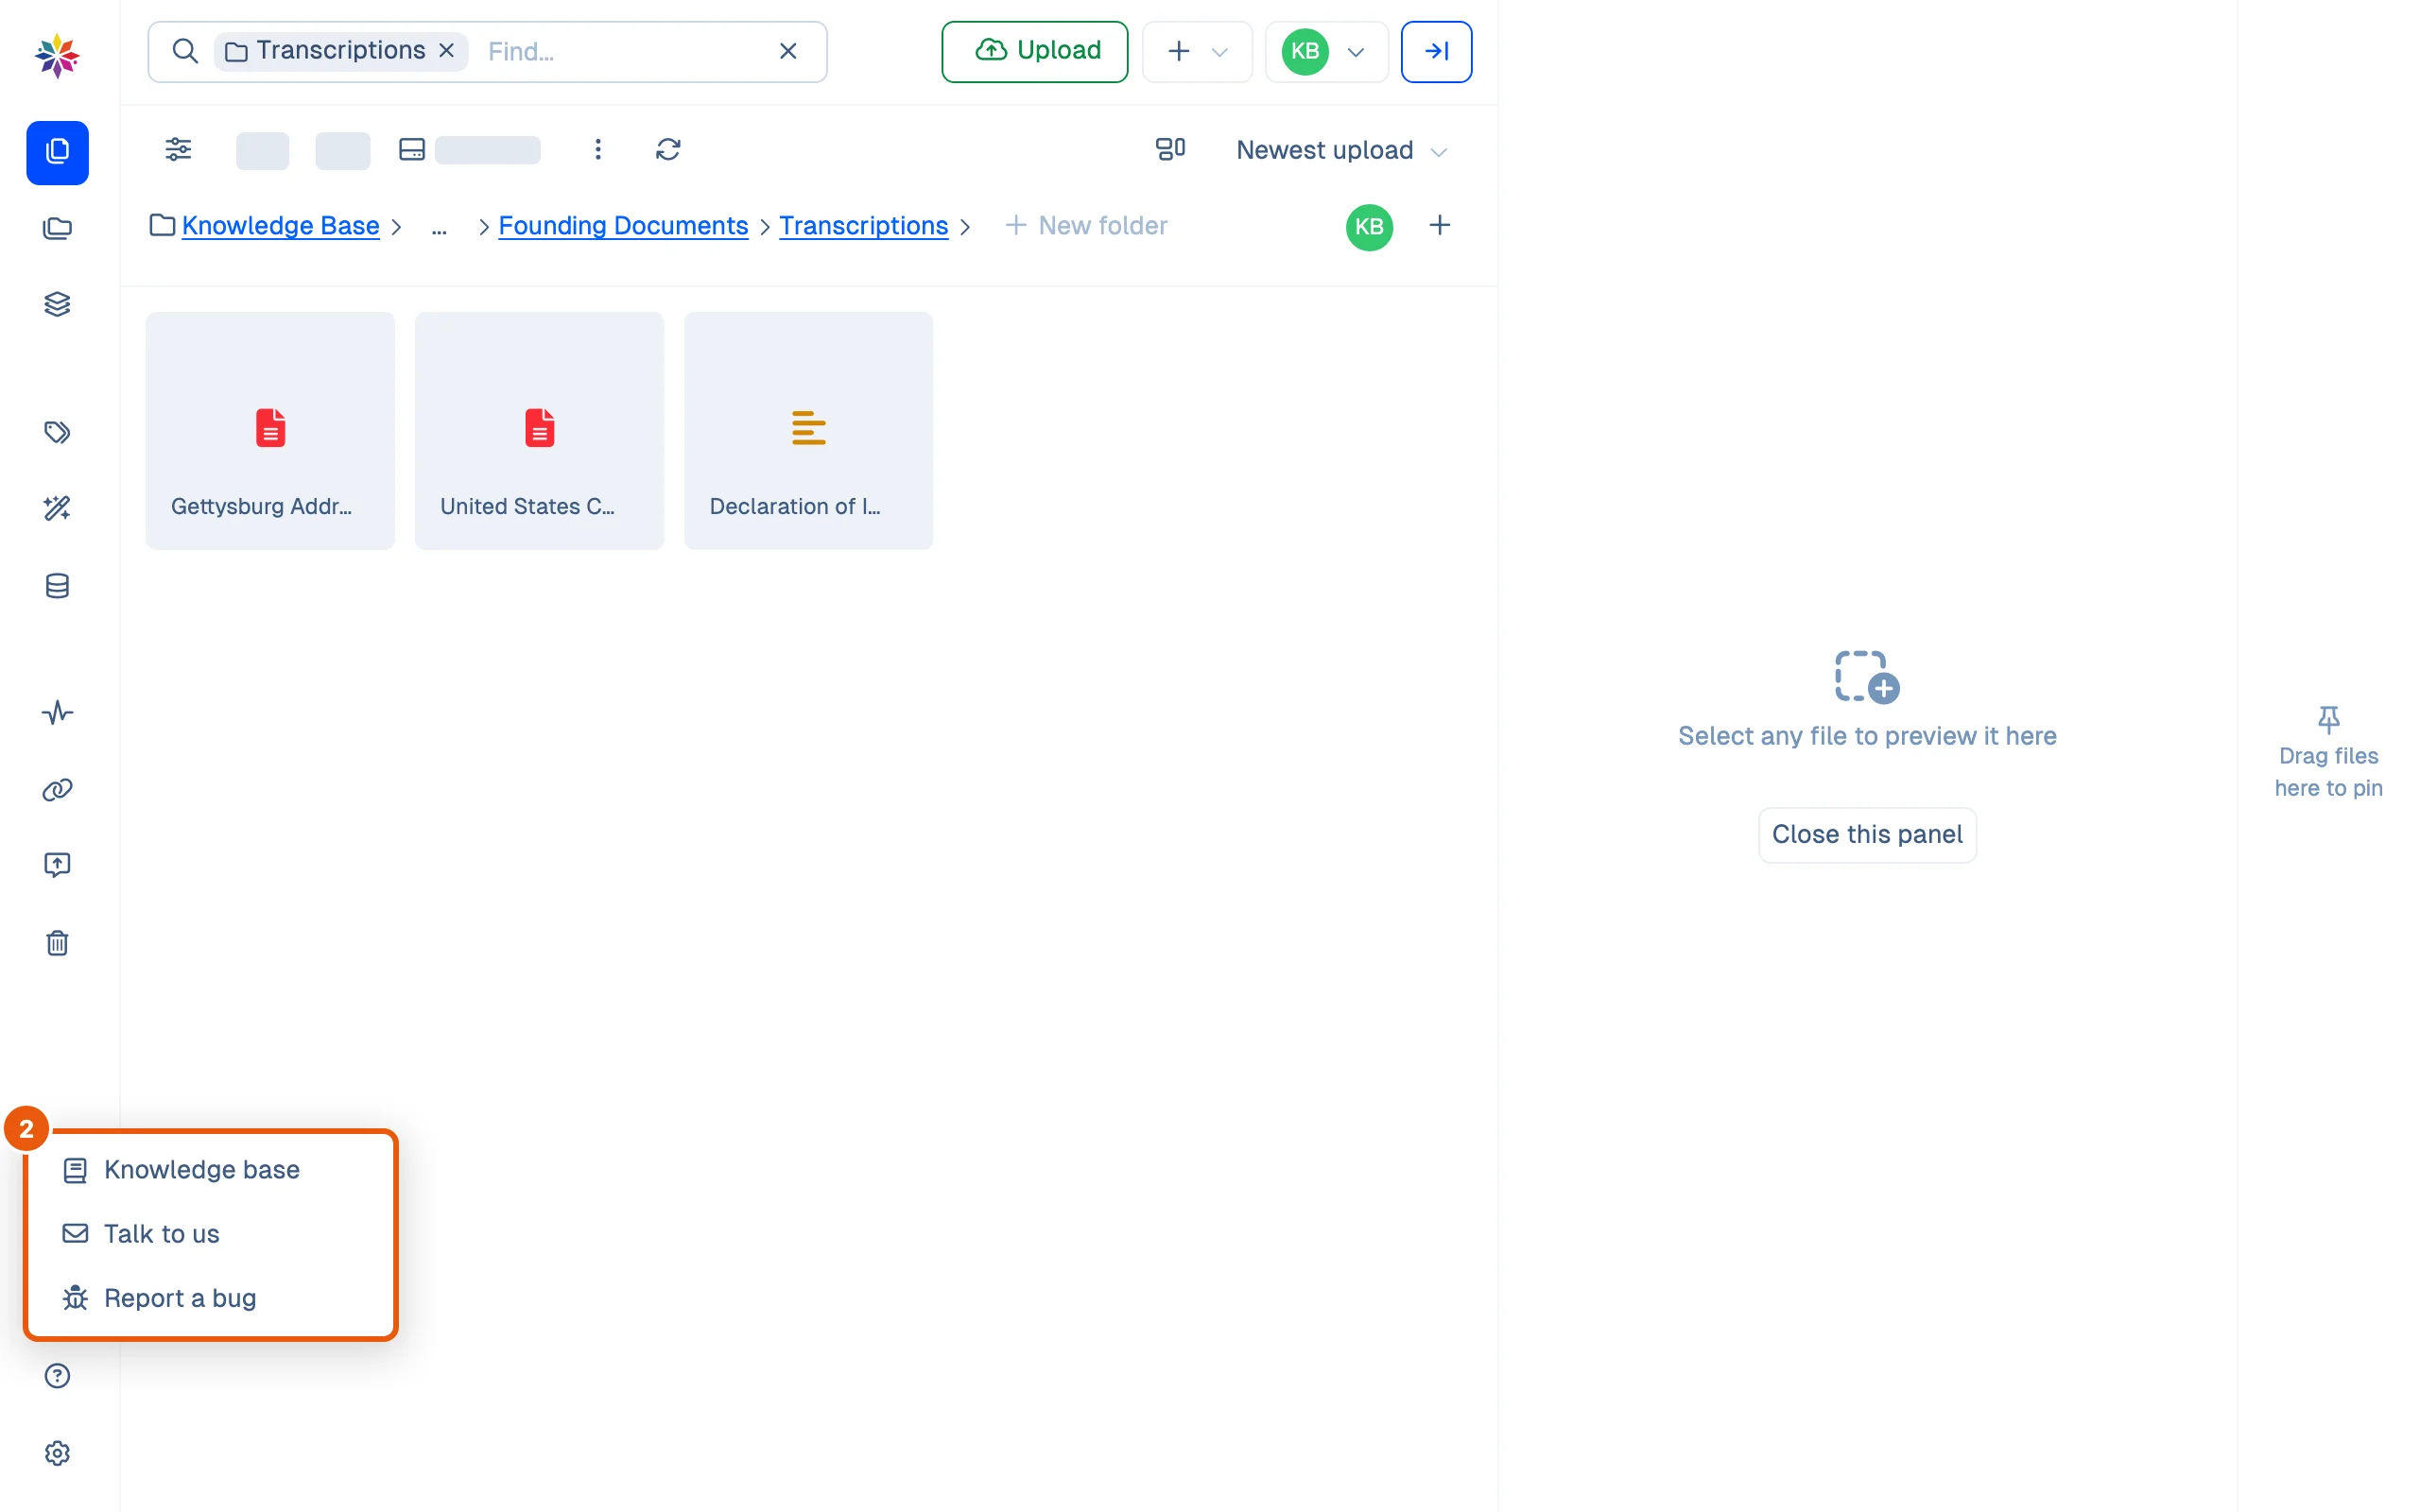Image resolution: width=2420 pixels, height=1512 pixels.
Task: Open the filter sliders icon
Action: pos(178,149)
